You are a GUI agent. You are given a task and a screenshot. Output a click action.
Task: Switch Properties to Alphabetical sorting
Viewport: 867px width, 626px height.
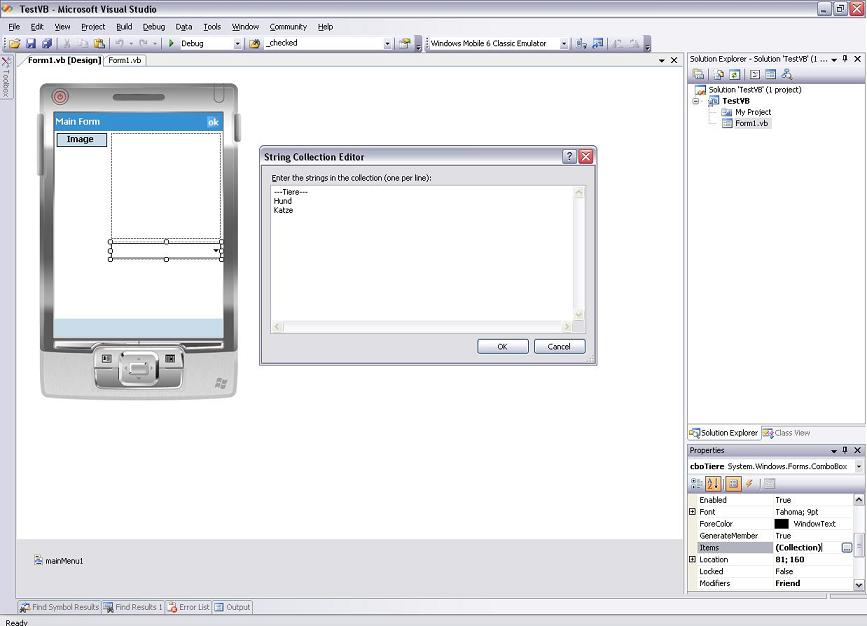713,484
